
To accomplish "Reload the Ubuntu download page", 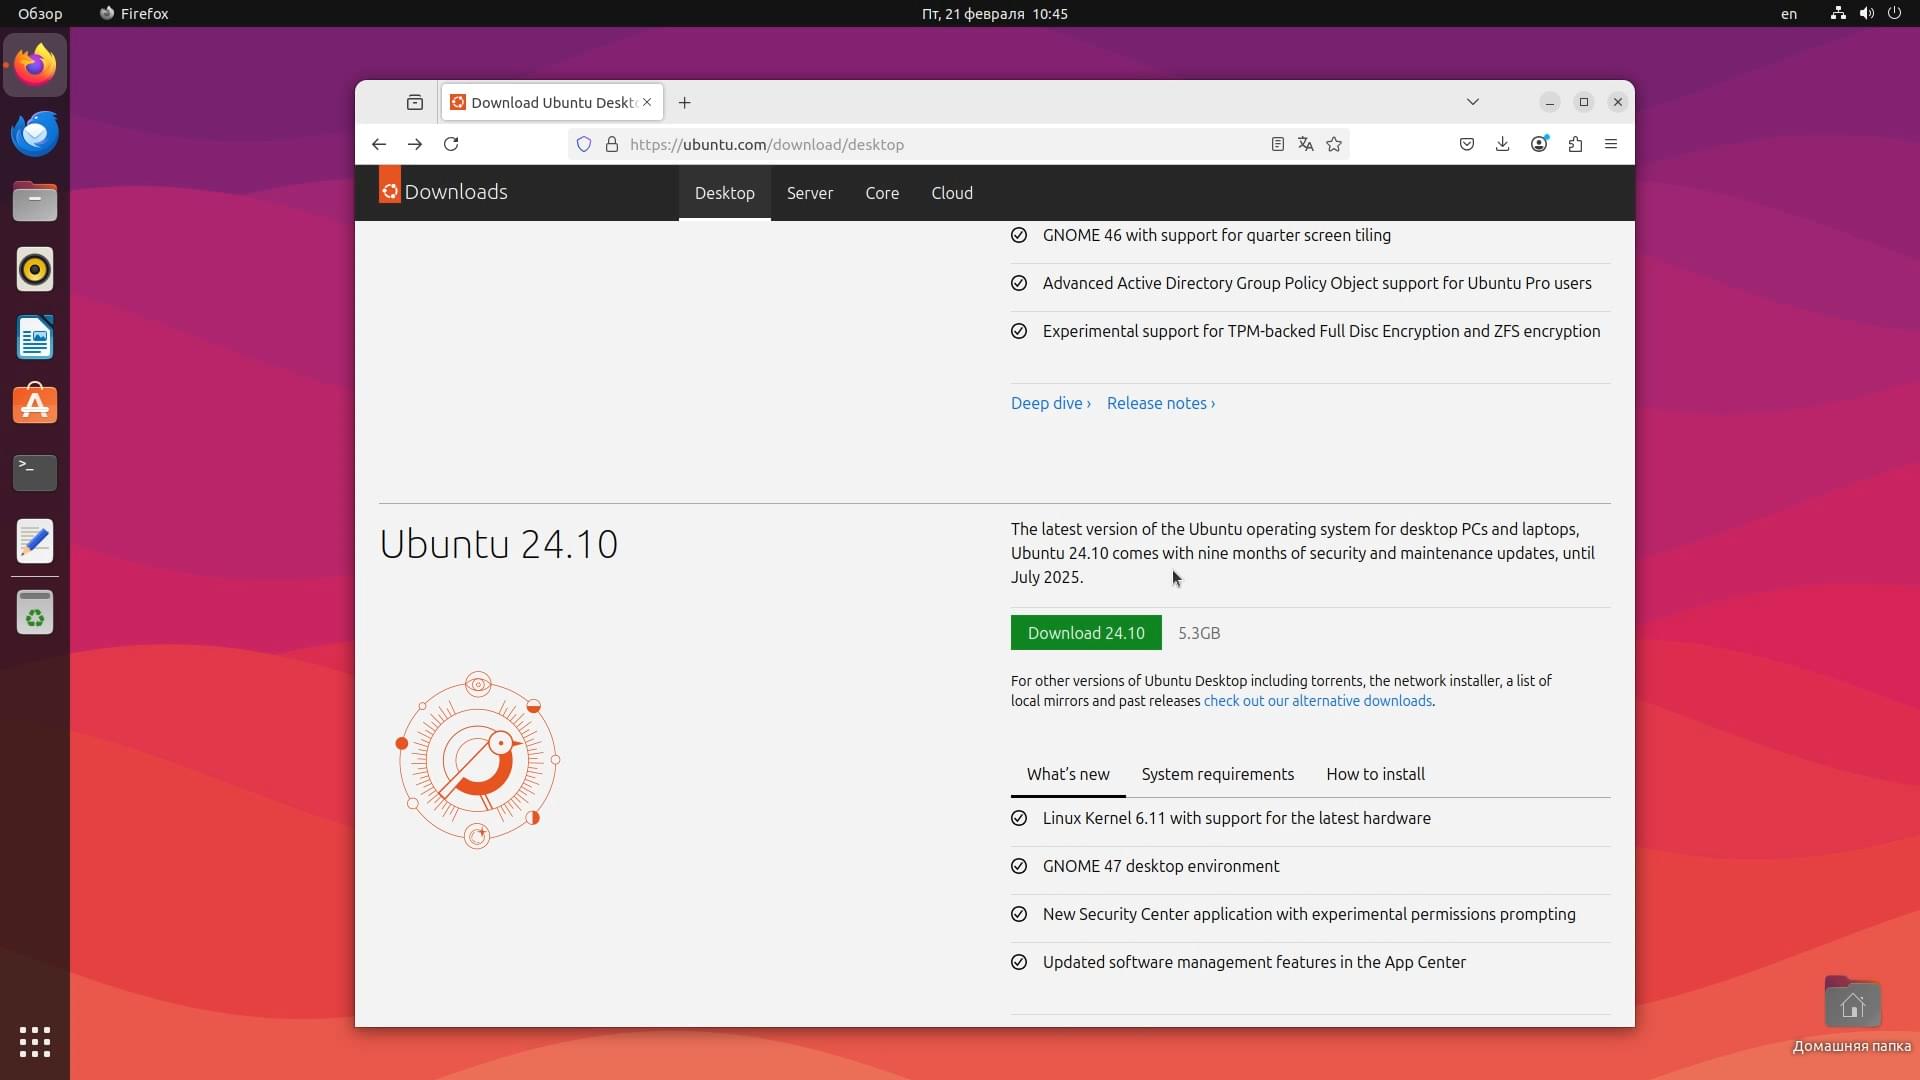I will [x=451, y=144].
